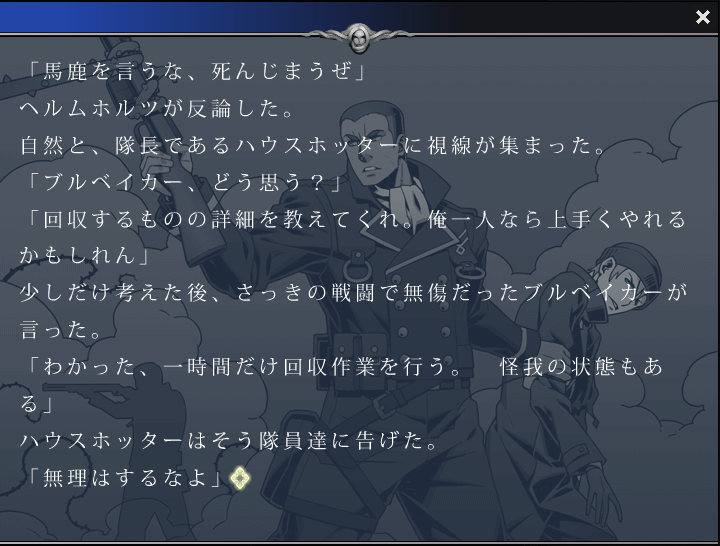The width and height of the screenshot is (720, 546).
Task: Click the line 「回収するものの詳細を教えてくれ
Action: coord(354,219)
